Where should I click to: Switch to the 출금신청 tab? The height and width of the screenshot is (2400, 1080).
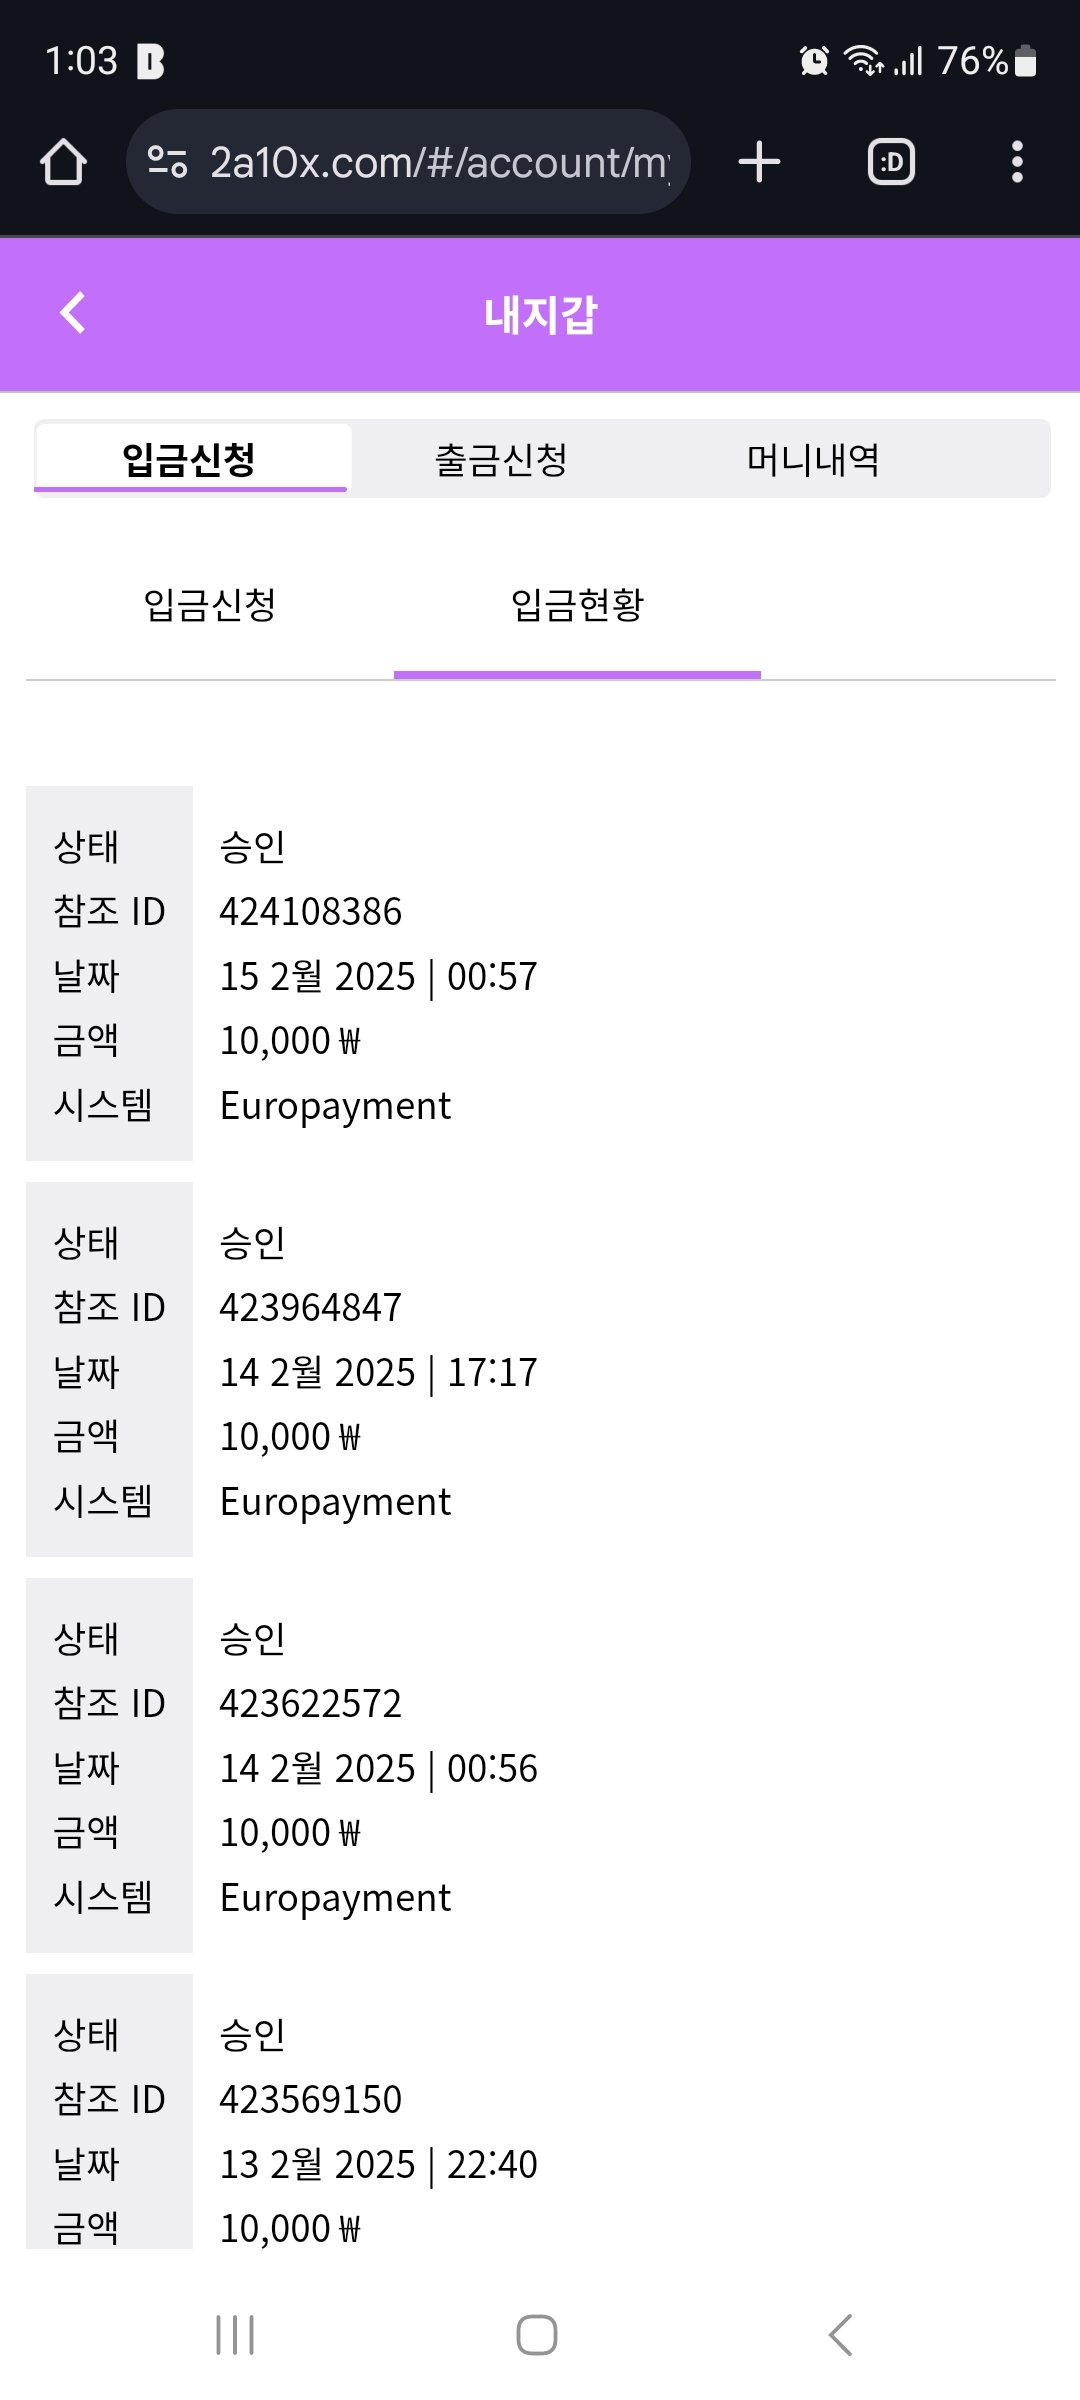(501, 460)
